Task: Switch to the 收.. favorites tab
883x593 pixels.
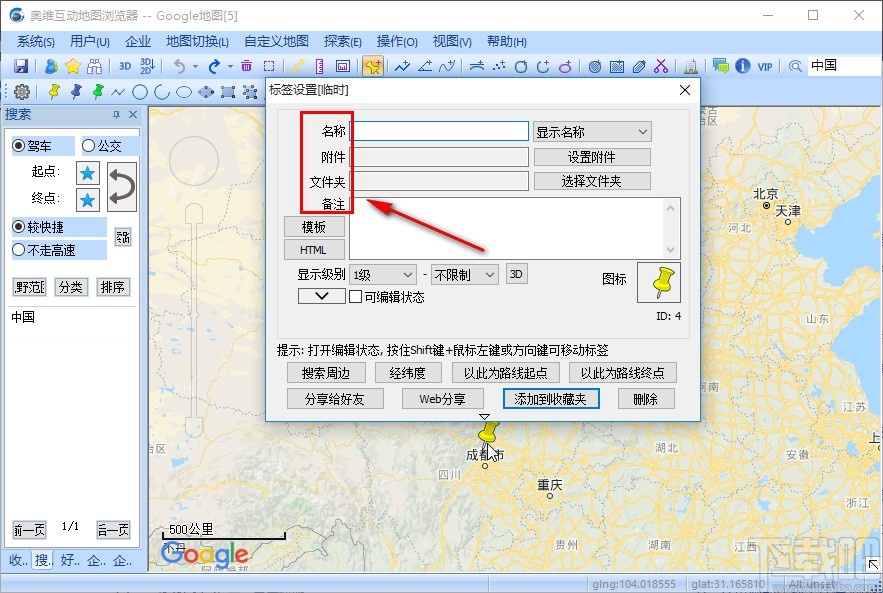Action: (x=17, y=560)
